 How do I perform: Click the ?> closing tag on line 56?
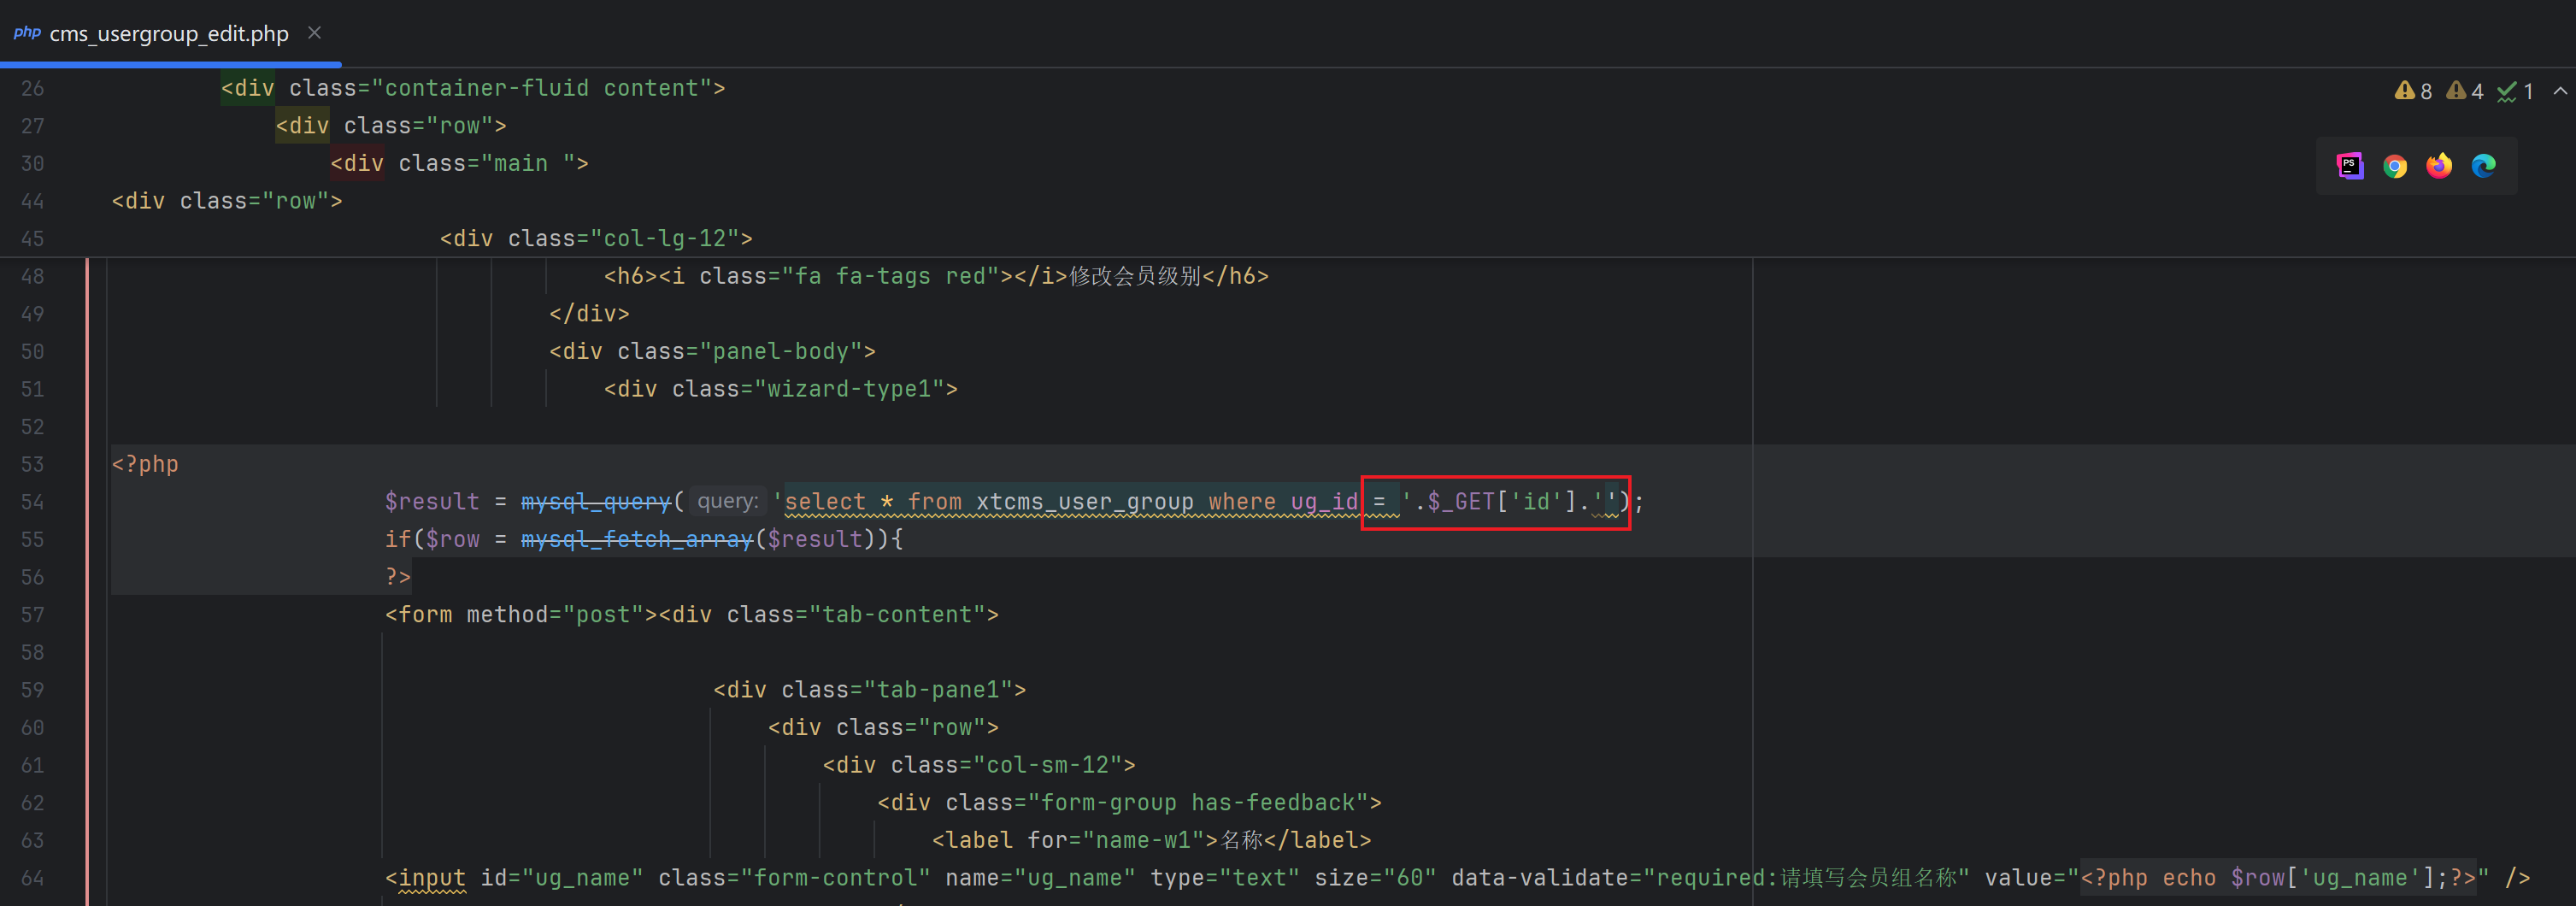pyautogui.click(x=398, y=577)
